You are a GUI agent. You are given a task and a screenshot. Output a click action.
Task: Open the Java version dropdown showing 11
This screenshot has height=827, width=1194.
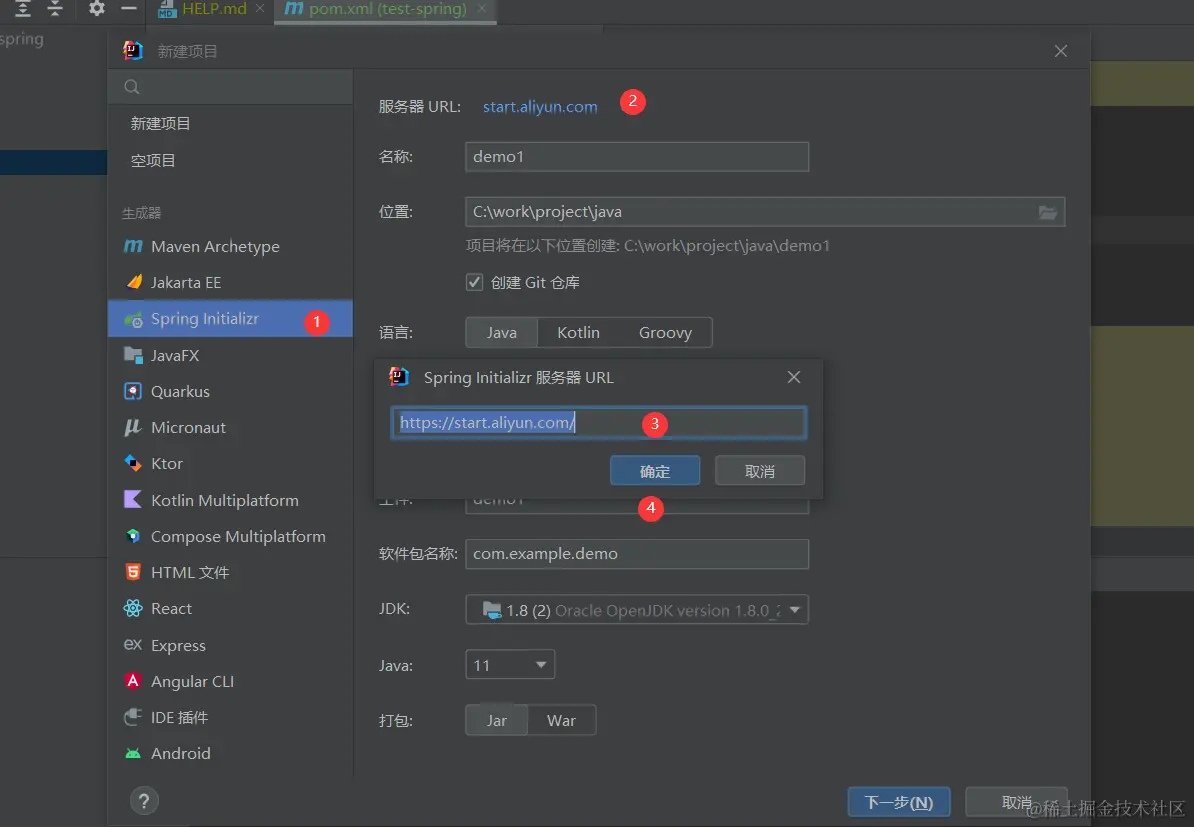(x=510, y=665)
